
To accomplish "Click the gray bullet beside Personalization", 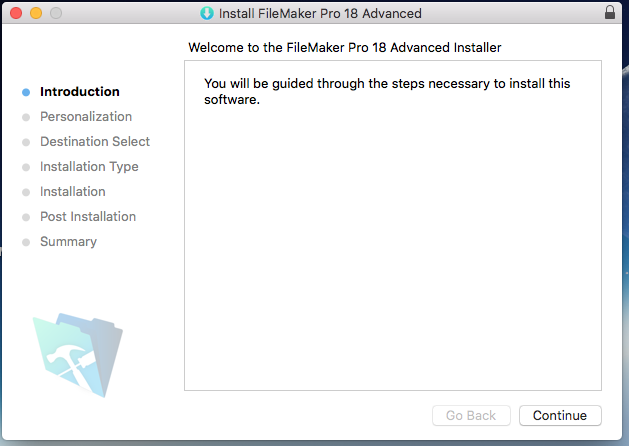I will [x=26, y=117].
